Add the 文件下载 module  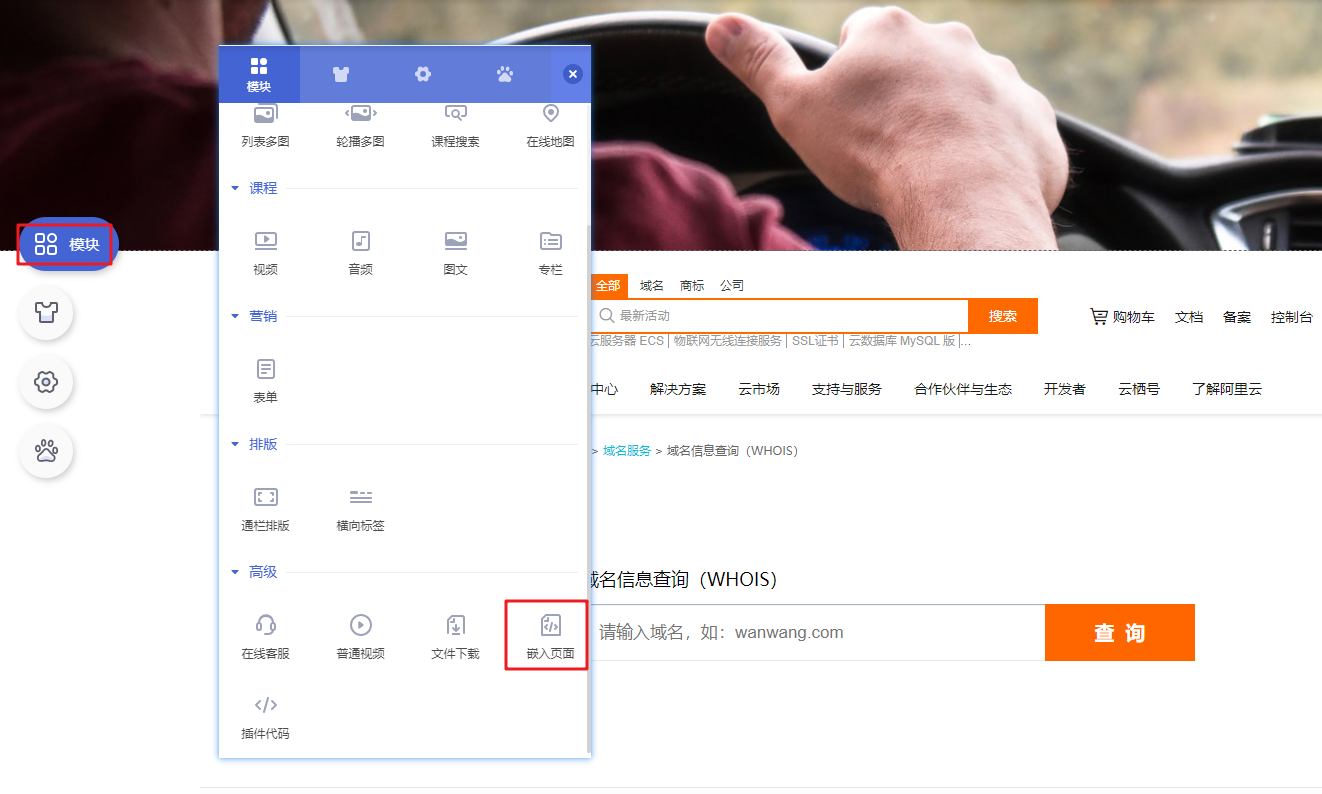pyautogui.click(x=455, y=638)
